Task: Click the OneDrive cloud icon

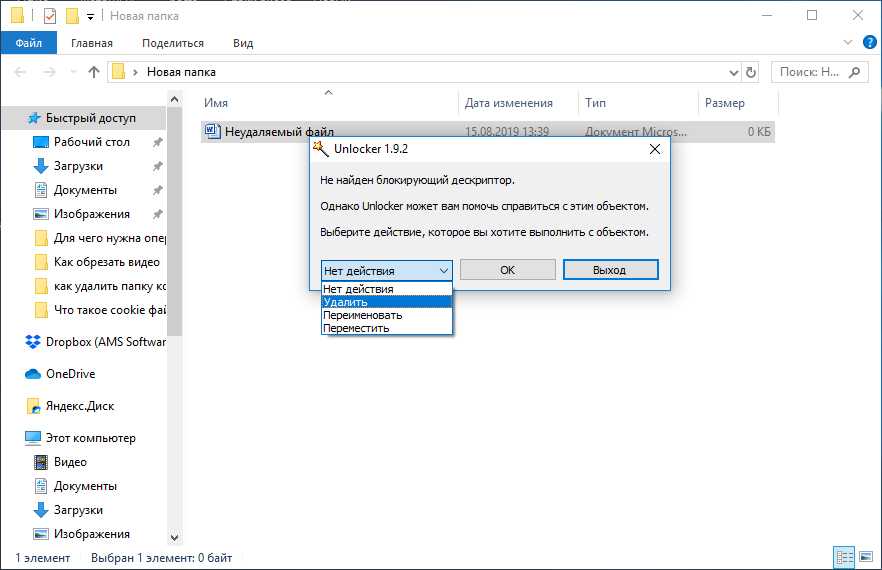Action: [33, 374]
